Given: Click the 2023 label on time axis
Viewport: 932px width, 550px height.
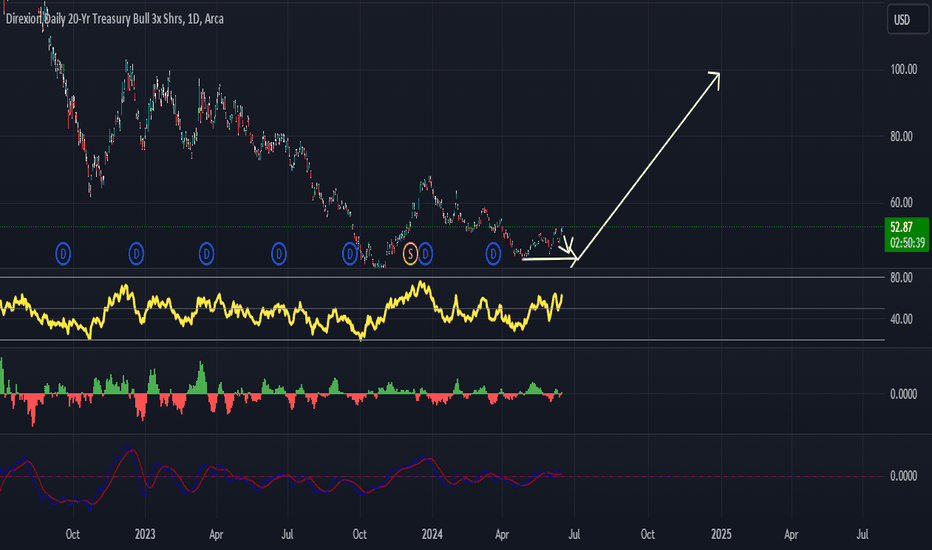Looking at the screenshot, I should (x=145, y=534).
